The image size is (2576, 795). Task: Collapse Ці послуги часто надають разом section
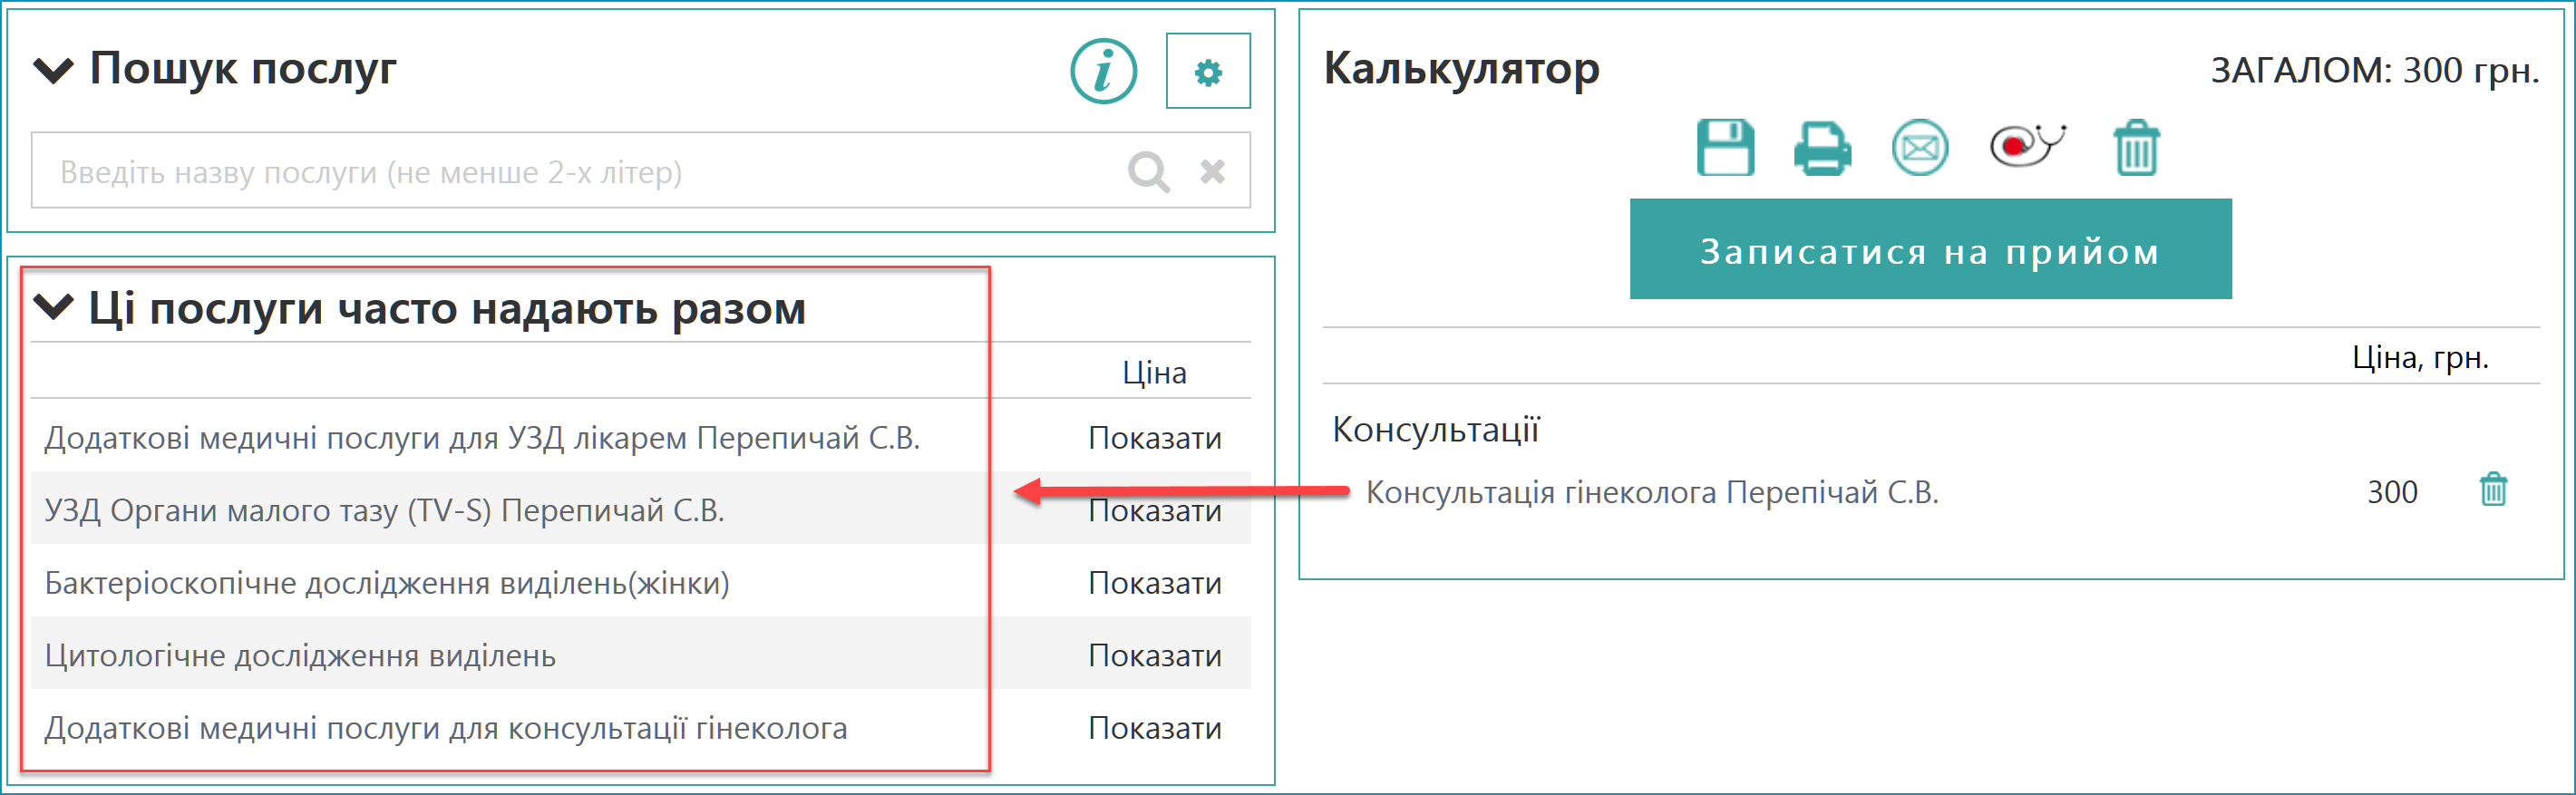click(x=53, y=306)
